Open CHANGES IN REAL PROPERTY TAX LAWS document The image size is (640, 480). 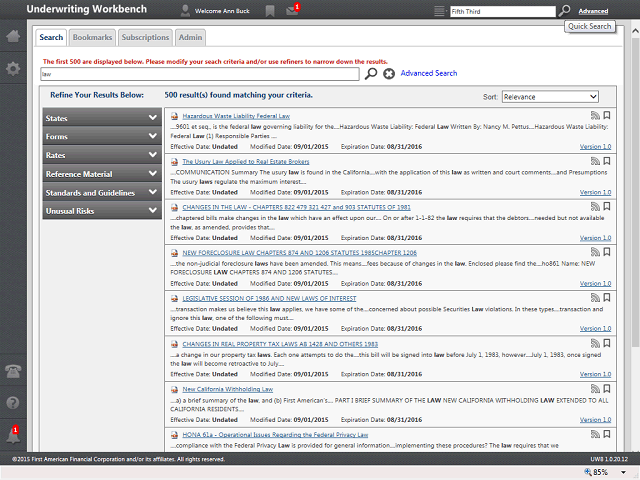[280, 344]
